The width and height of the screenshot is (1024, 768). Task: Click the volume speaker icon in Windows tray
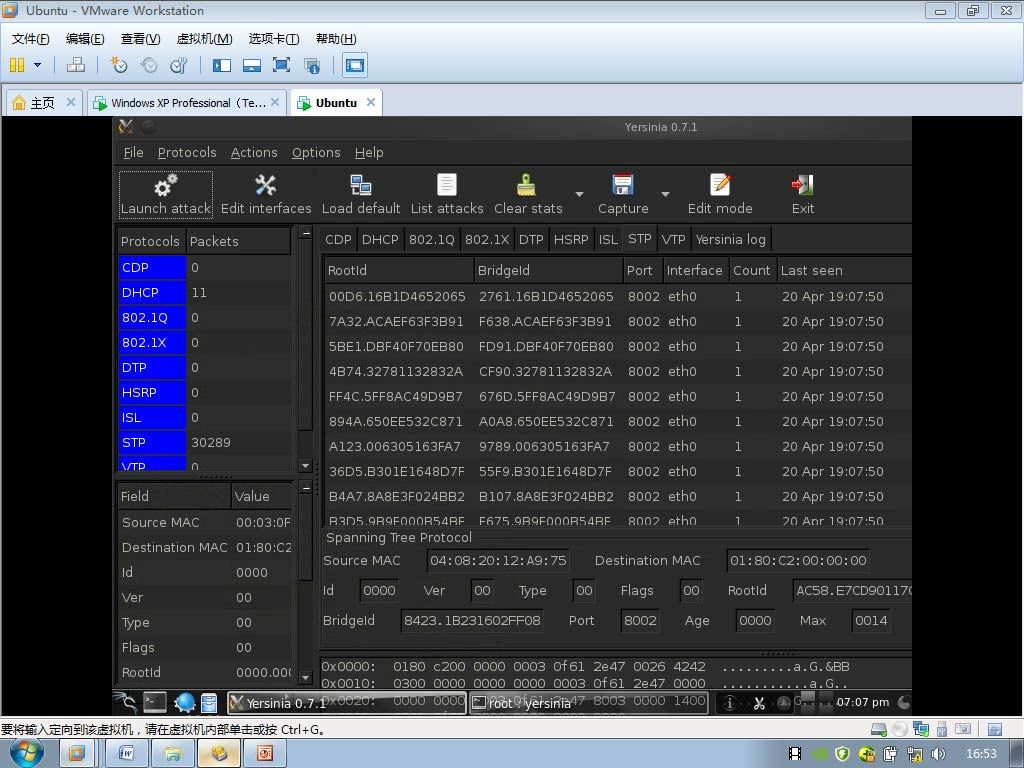(x=938, y=754)
